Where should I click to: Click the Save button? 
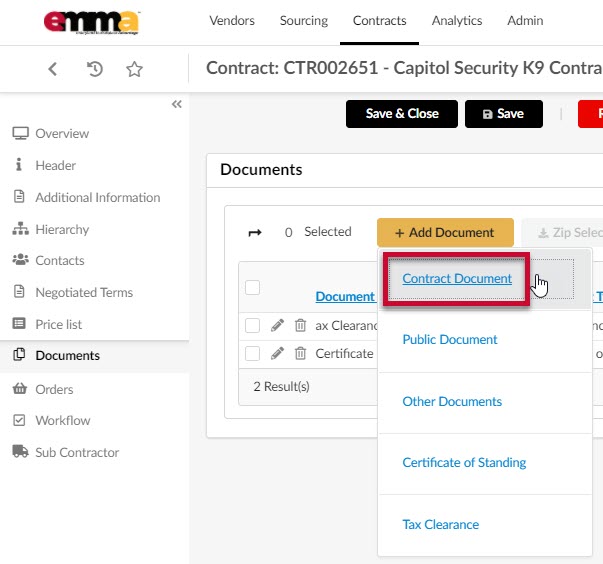point(503,114)
